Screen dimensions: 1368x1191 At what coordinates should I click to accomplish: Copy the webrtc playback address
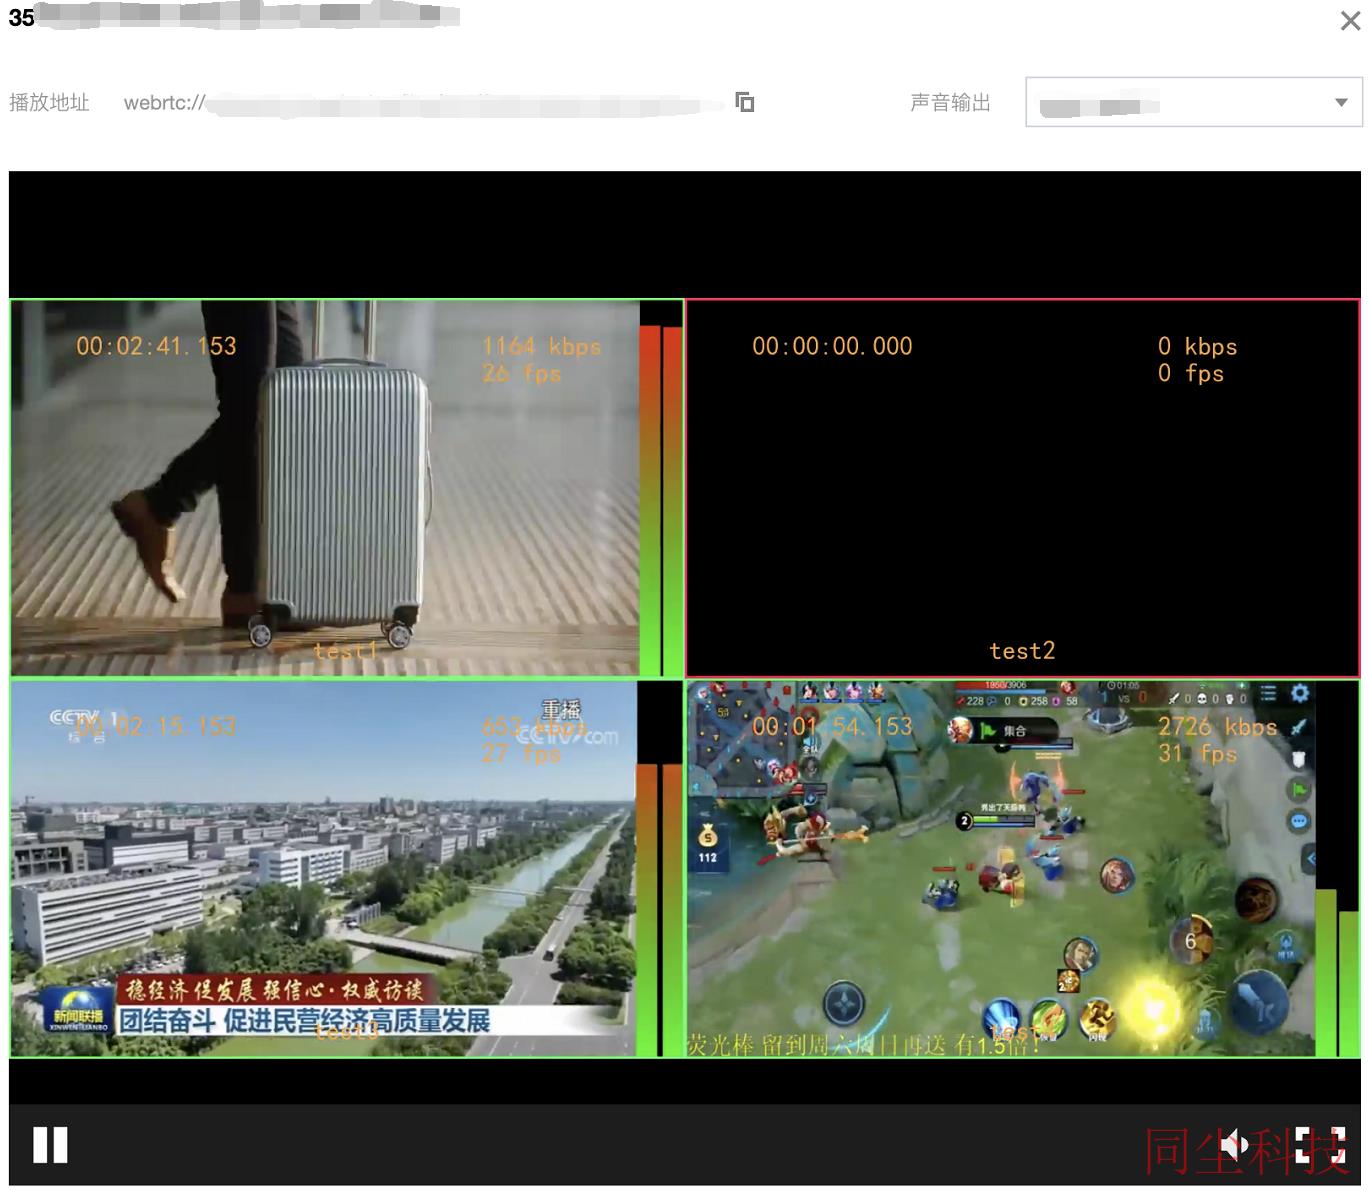click(x=744, y=102)
